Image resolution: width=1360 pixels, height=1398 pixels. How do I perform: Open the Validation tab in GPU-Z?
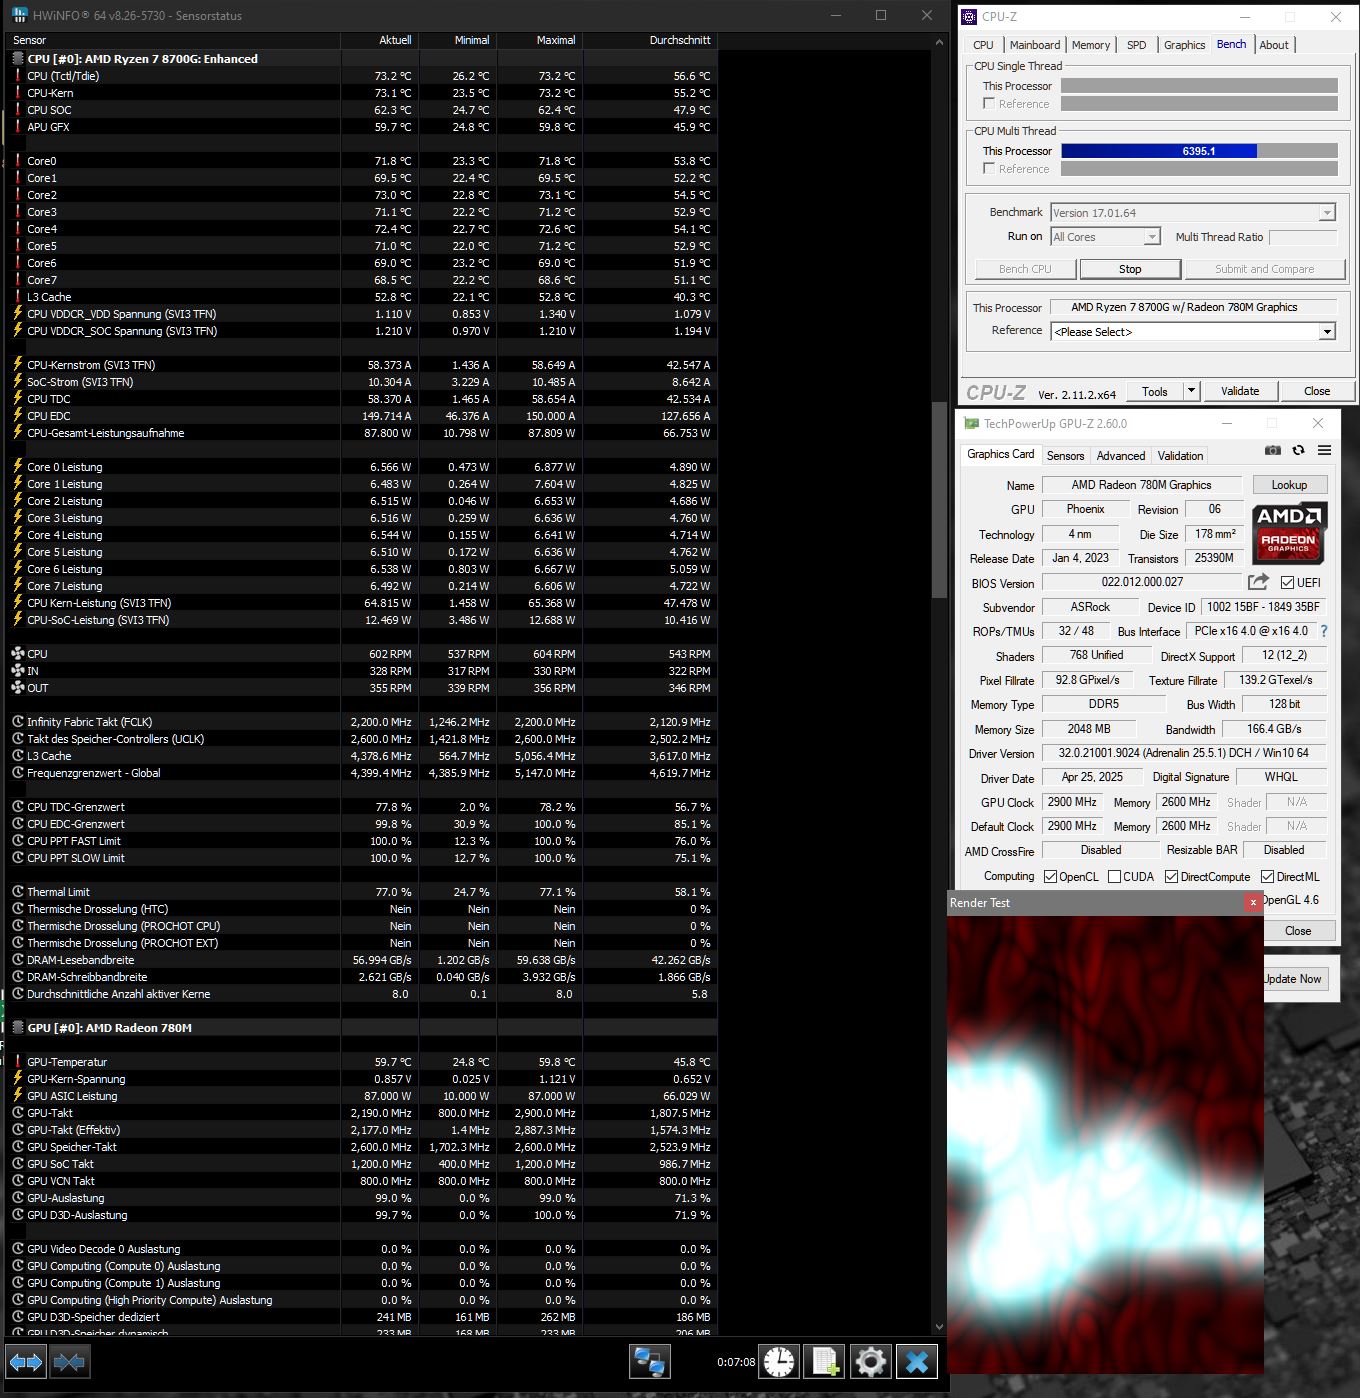tap(1180, 456)
